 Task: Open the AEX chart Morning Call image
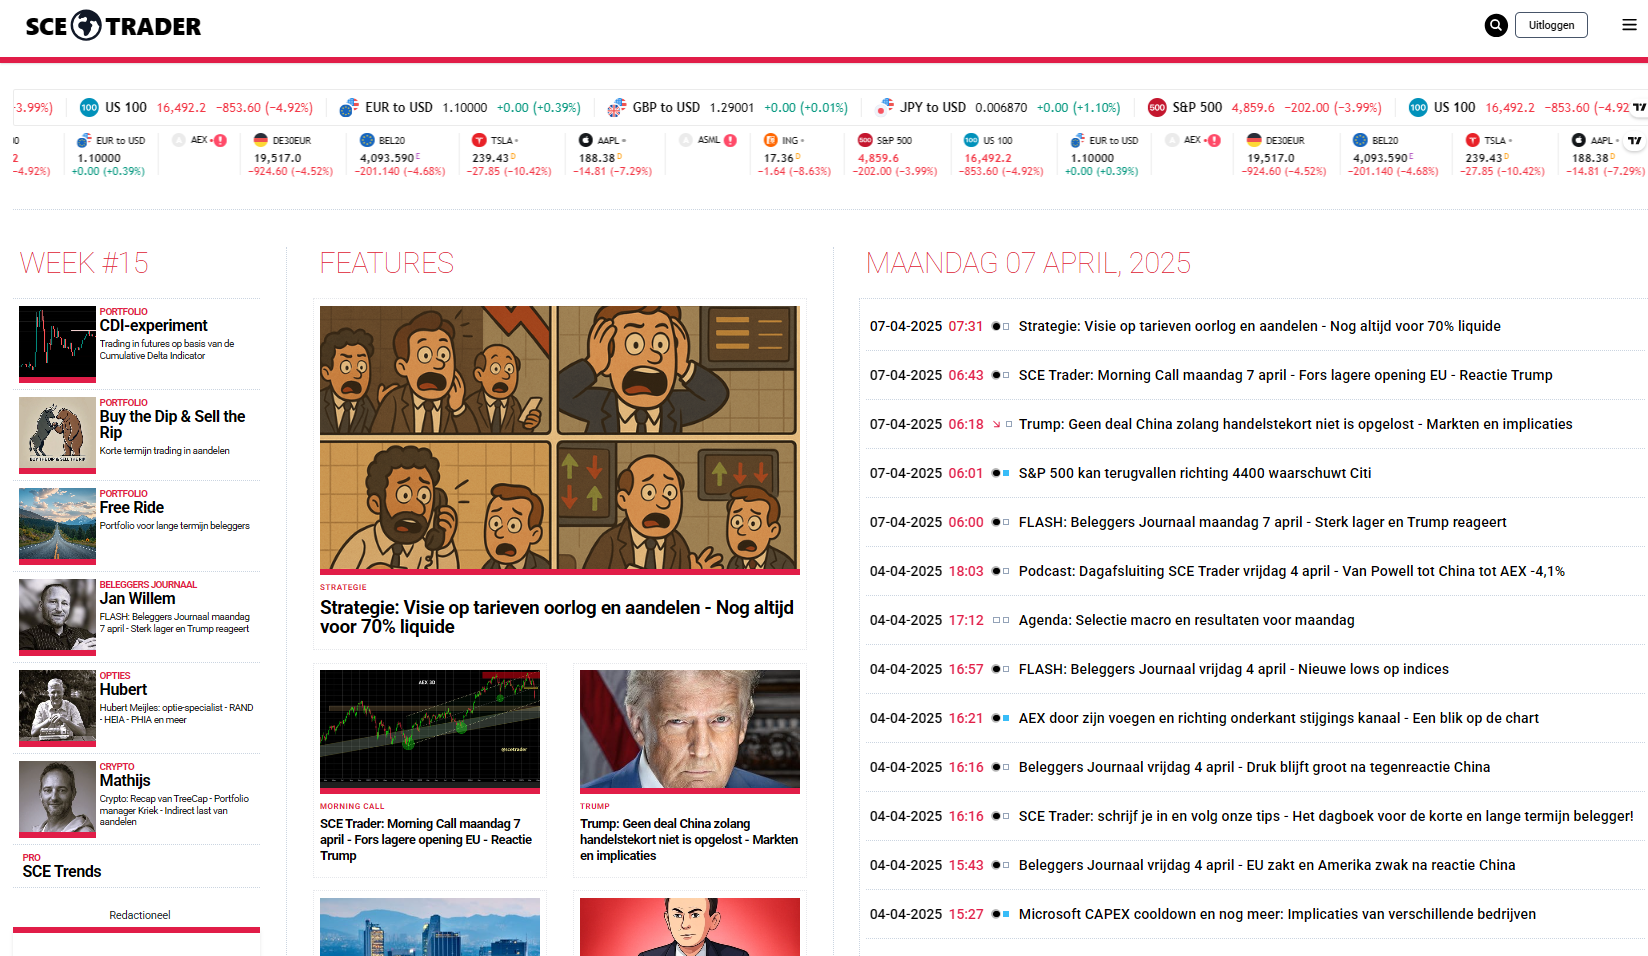[430, 731]
